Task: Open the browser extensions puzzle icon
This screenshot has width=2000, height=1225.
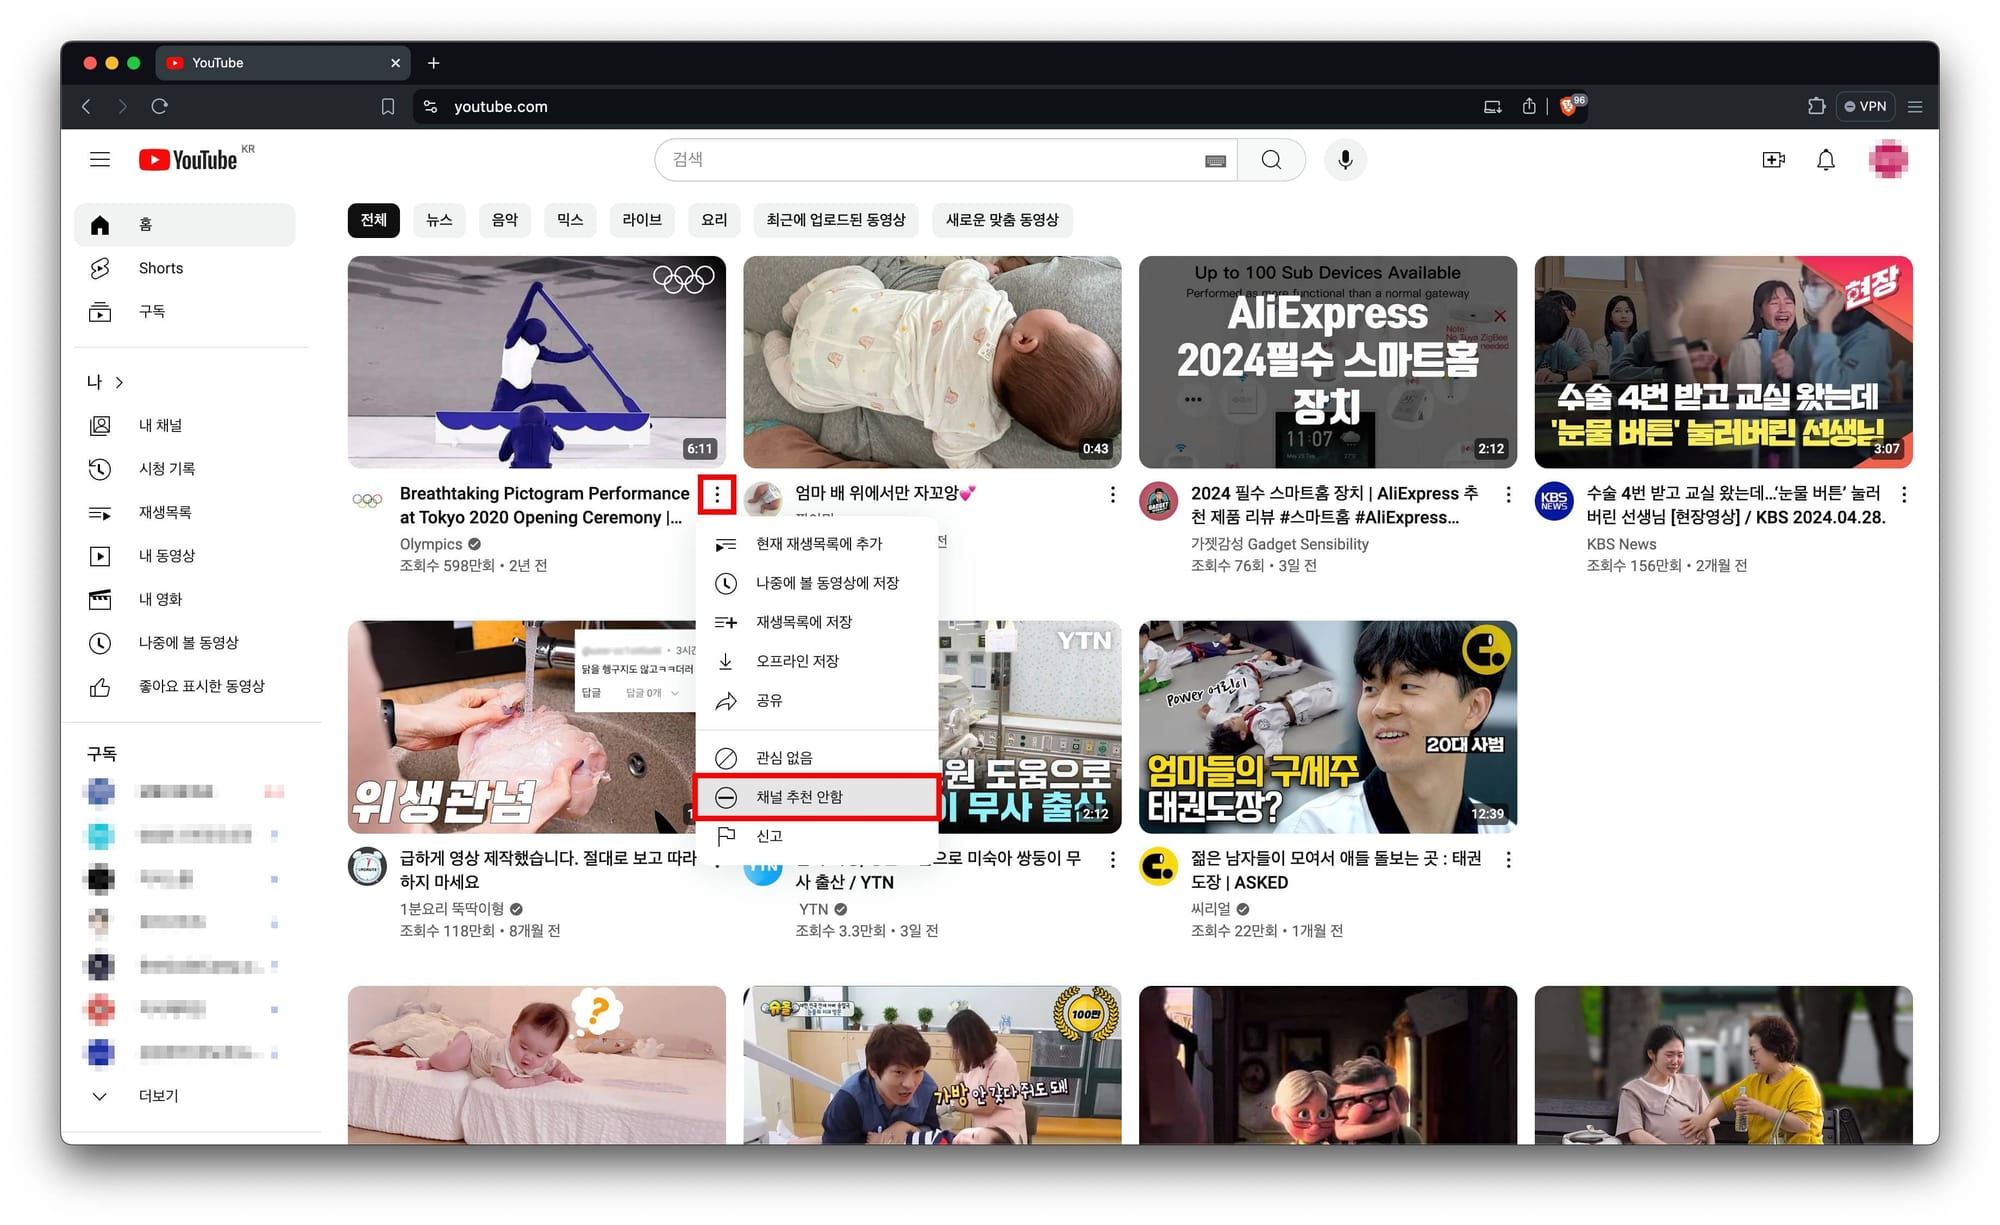Action: pyautogui.click(x=1816, y=106)
